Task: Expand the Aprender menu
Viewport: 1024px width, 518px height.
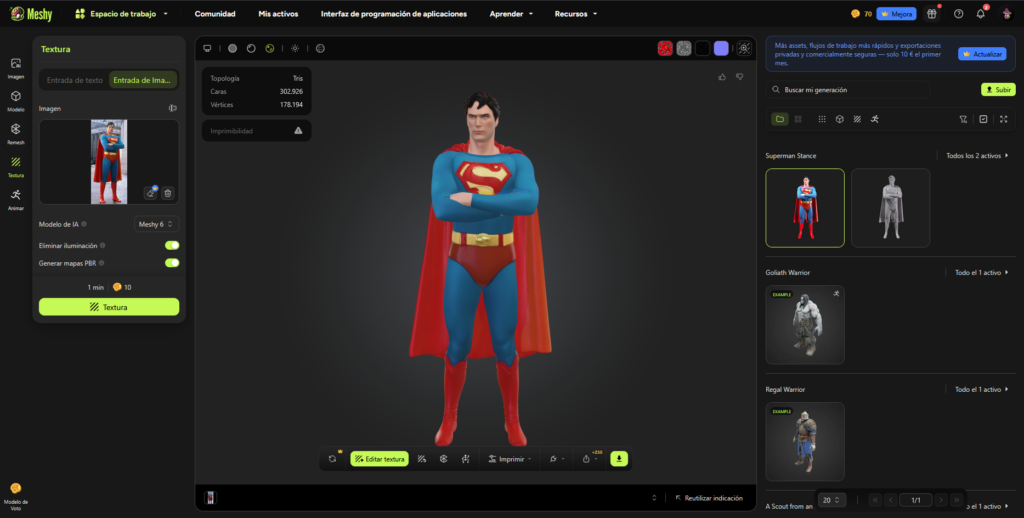Action: pyautogui.click(x=511, y=14)
